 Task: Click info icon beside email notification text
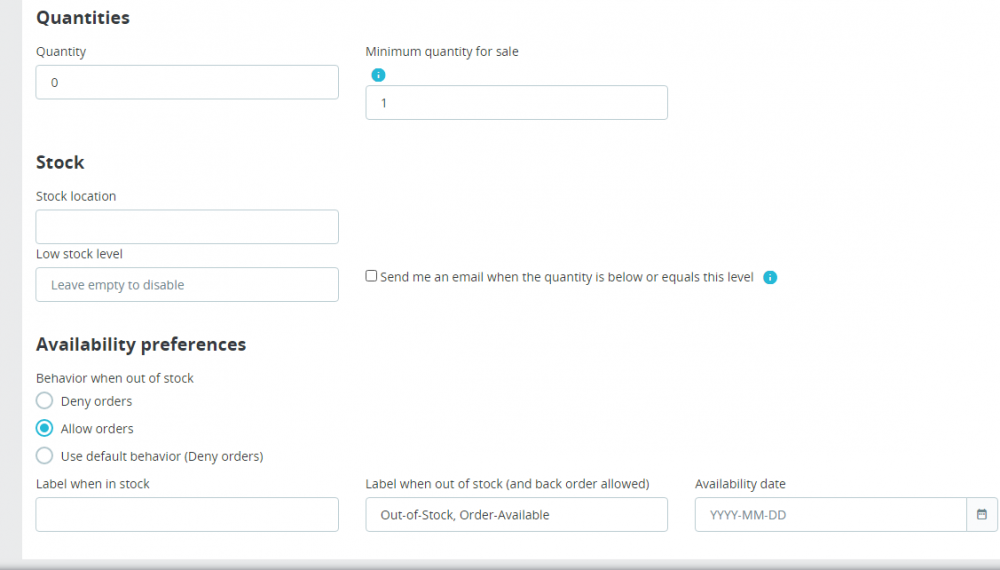(770, 277)
